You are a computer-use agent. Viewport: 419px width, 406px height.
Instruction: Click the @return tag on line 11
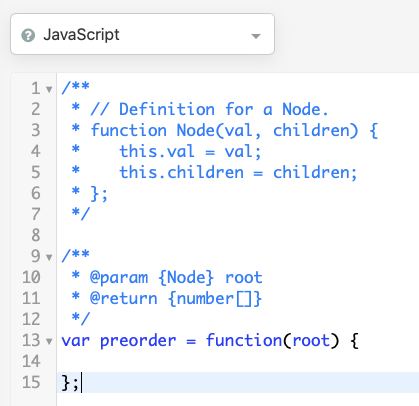point(123,299)
